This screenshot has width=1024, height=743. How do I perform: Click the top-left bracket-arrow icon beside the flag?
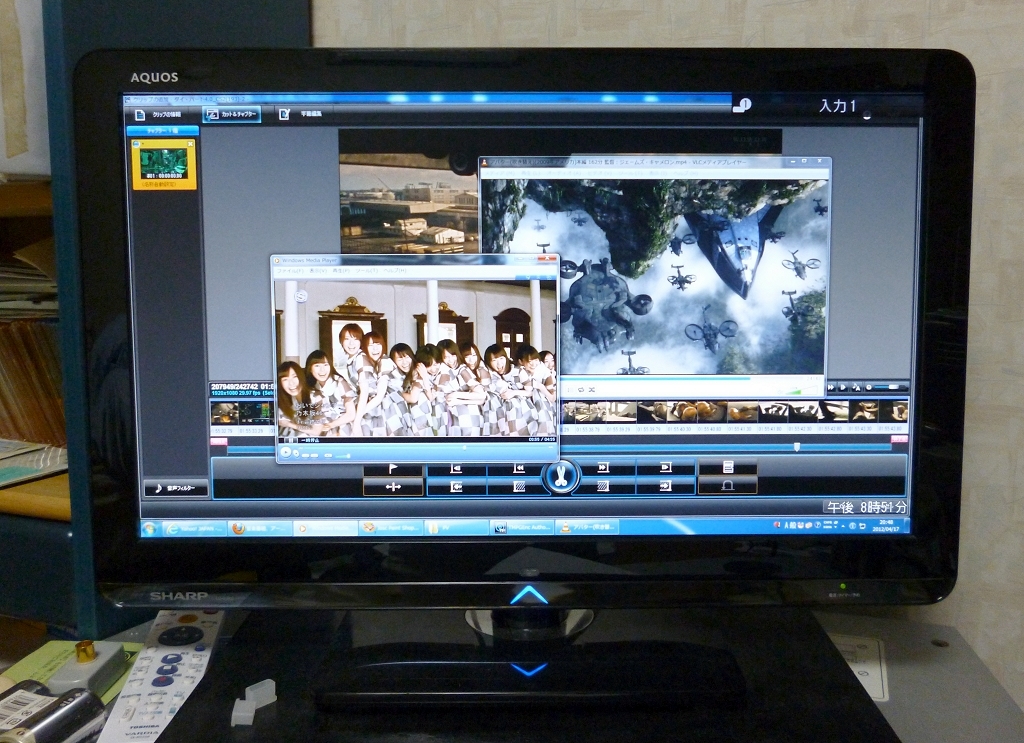click(456, 469)
